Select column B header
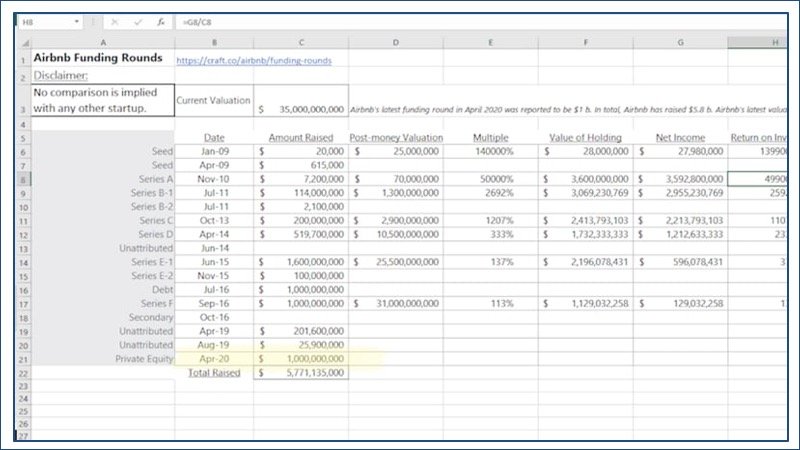 tap(214, 43)
